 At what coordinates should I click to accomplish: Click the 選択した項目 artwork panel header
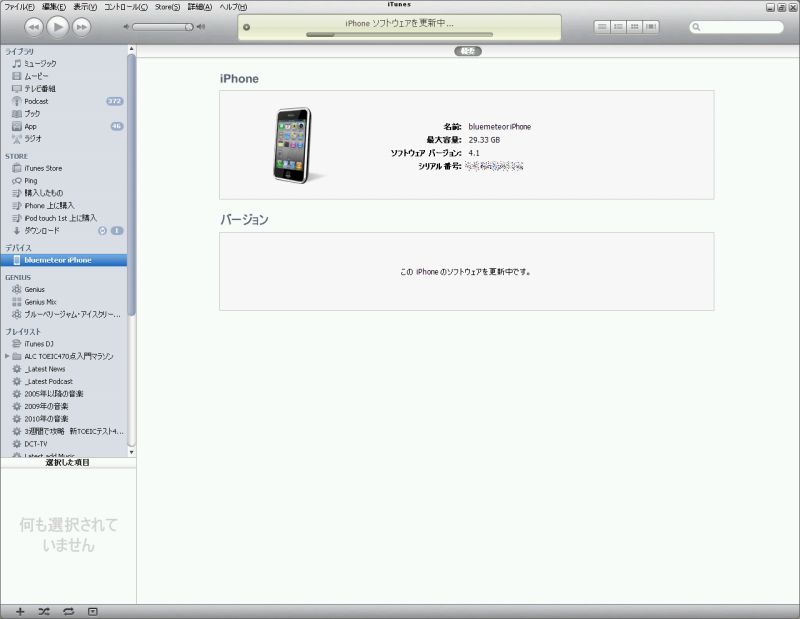[x=68, y=462]
